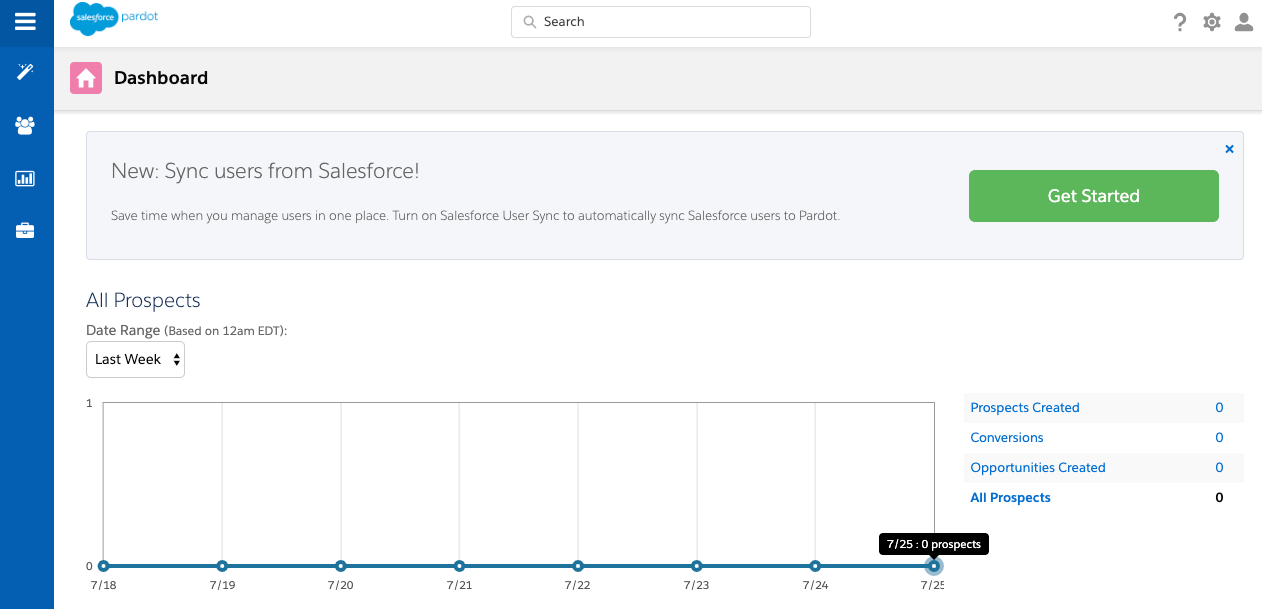The width and height of the screenshot is (1262, 609).
Task: Open the Prospects Created link
Action: click(1025, 407)
